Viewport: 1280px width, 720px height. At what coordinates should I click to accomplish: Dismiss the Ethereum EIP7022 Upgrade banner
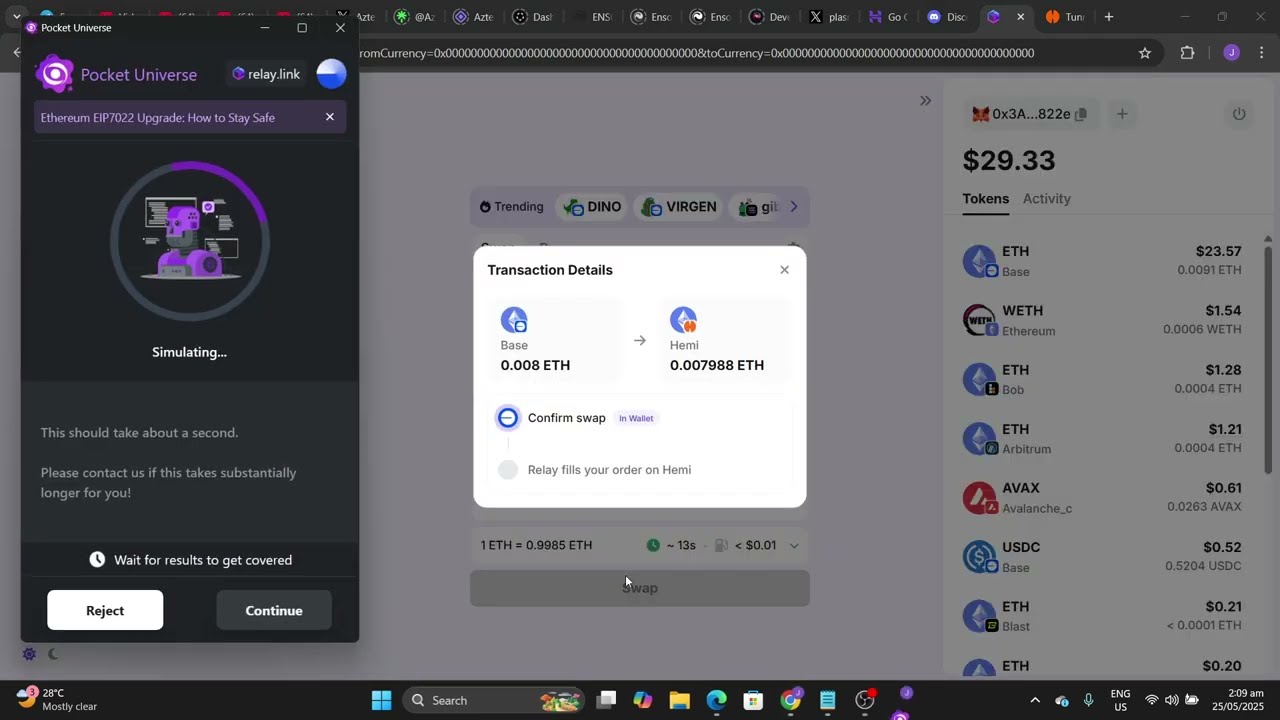click(x=330, y=117)
